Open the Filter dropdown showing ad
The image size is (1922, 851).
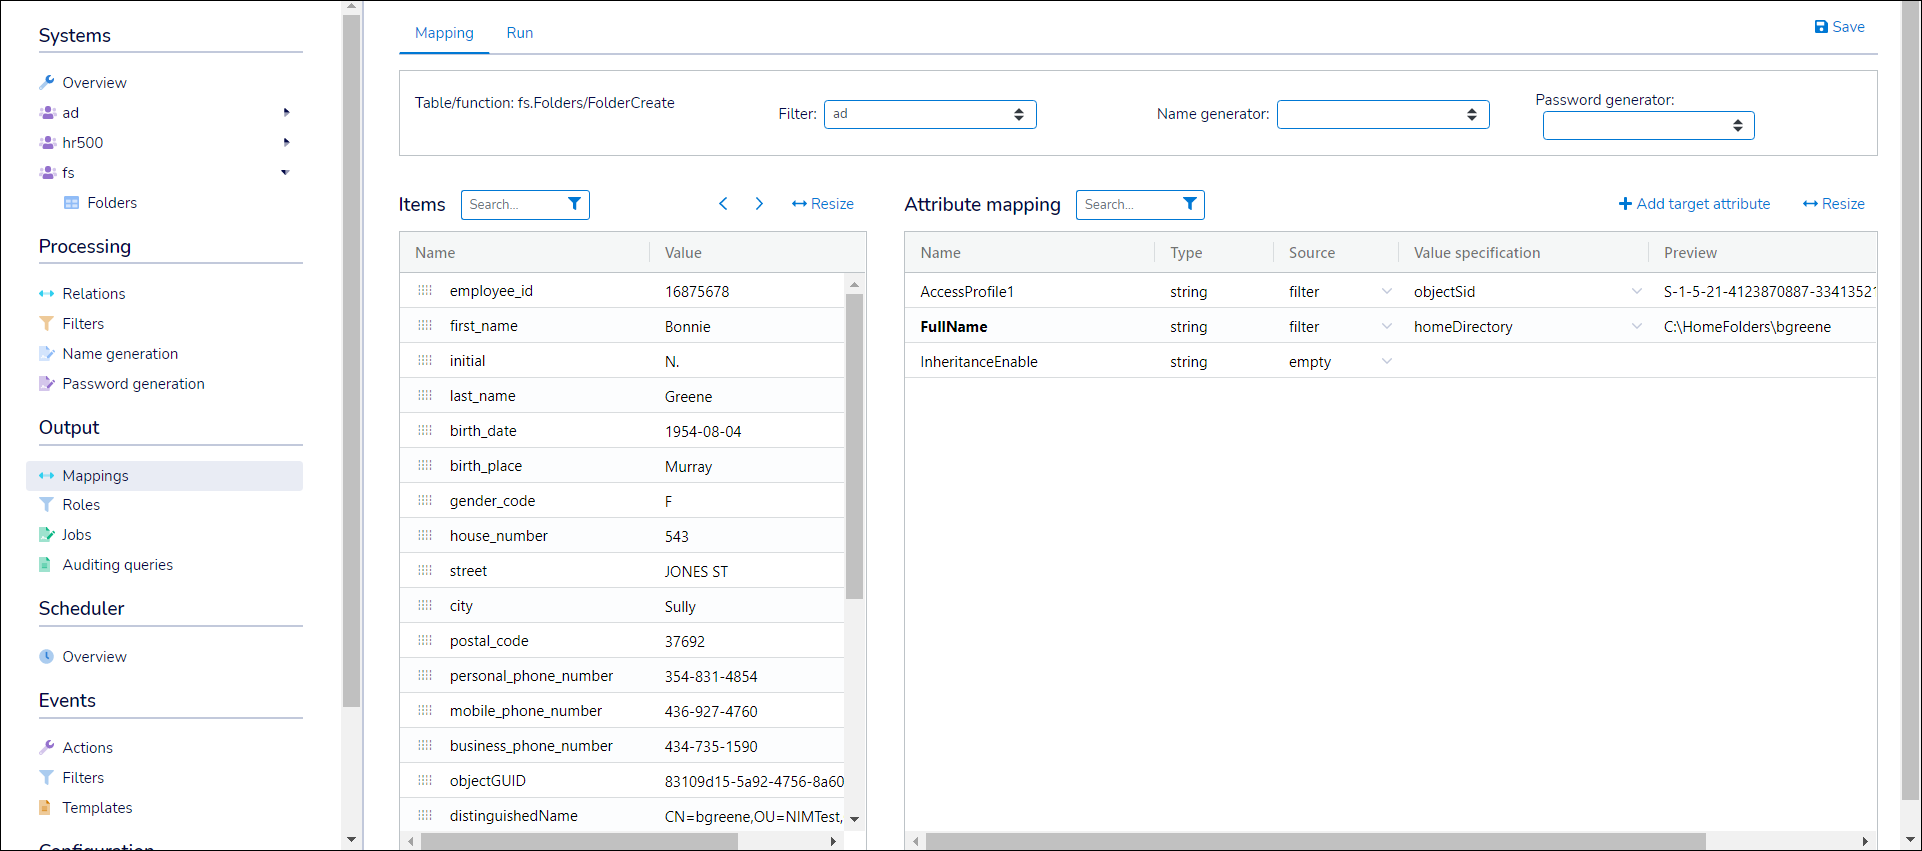click(x=929, y=114)
